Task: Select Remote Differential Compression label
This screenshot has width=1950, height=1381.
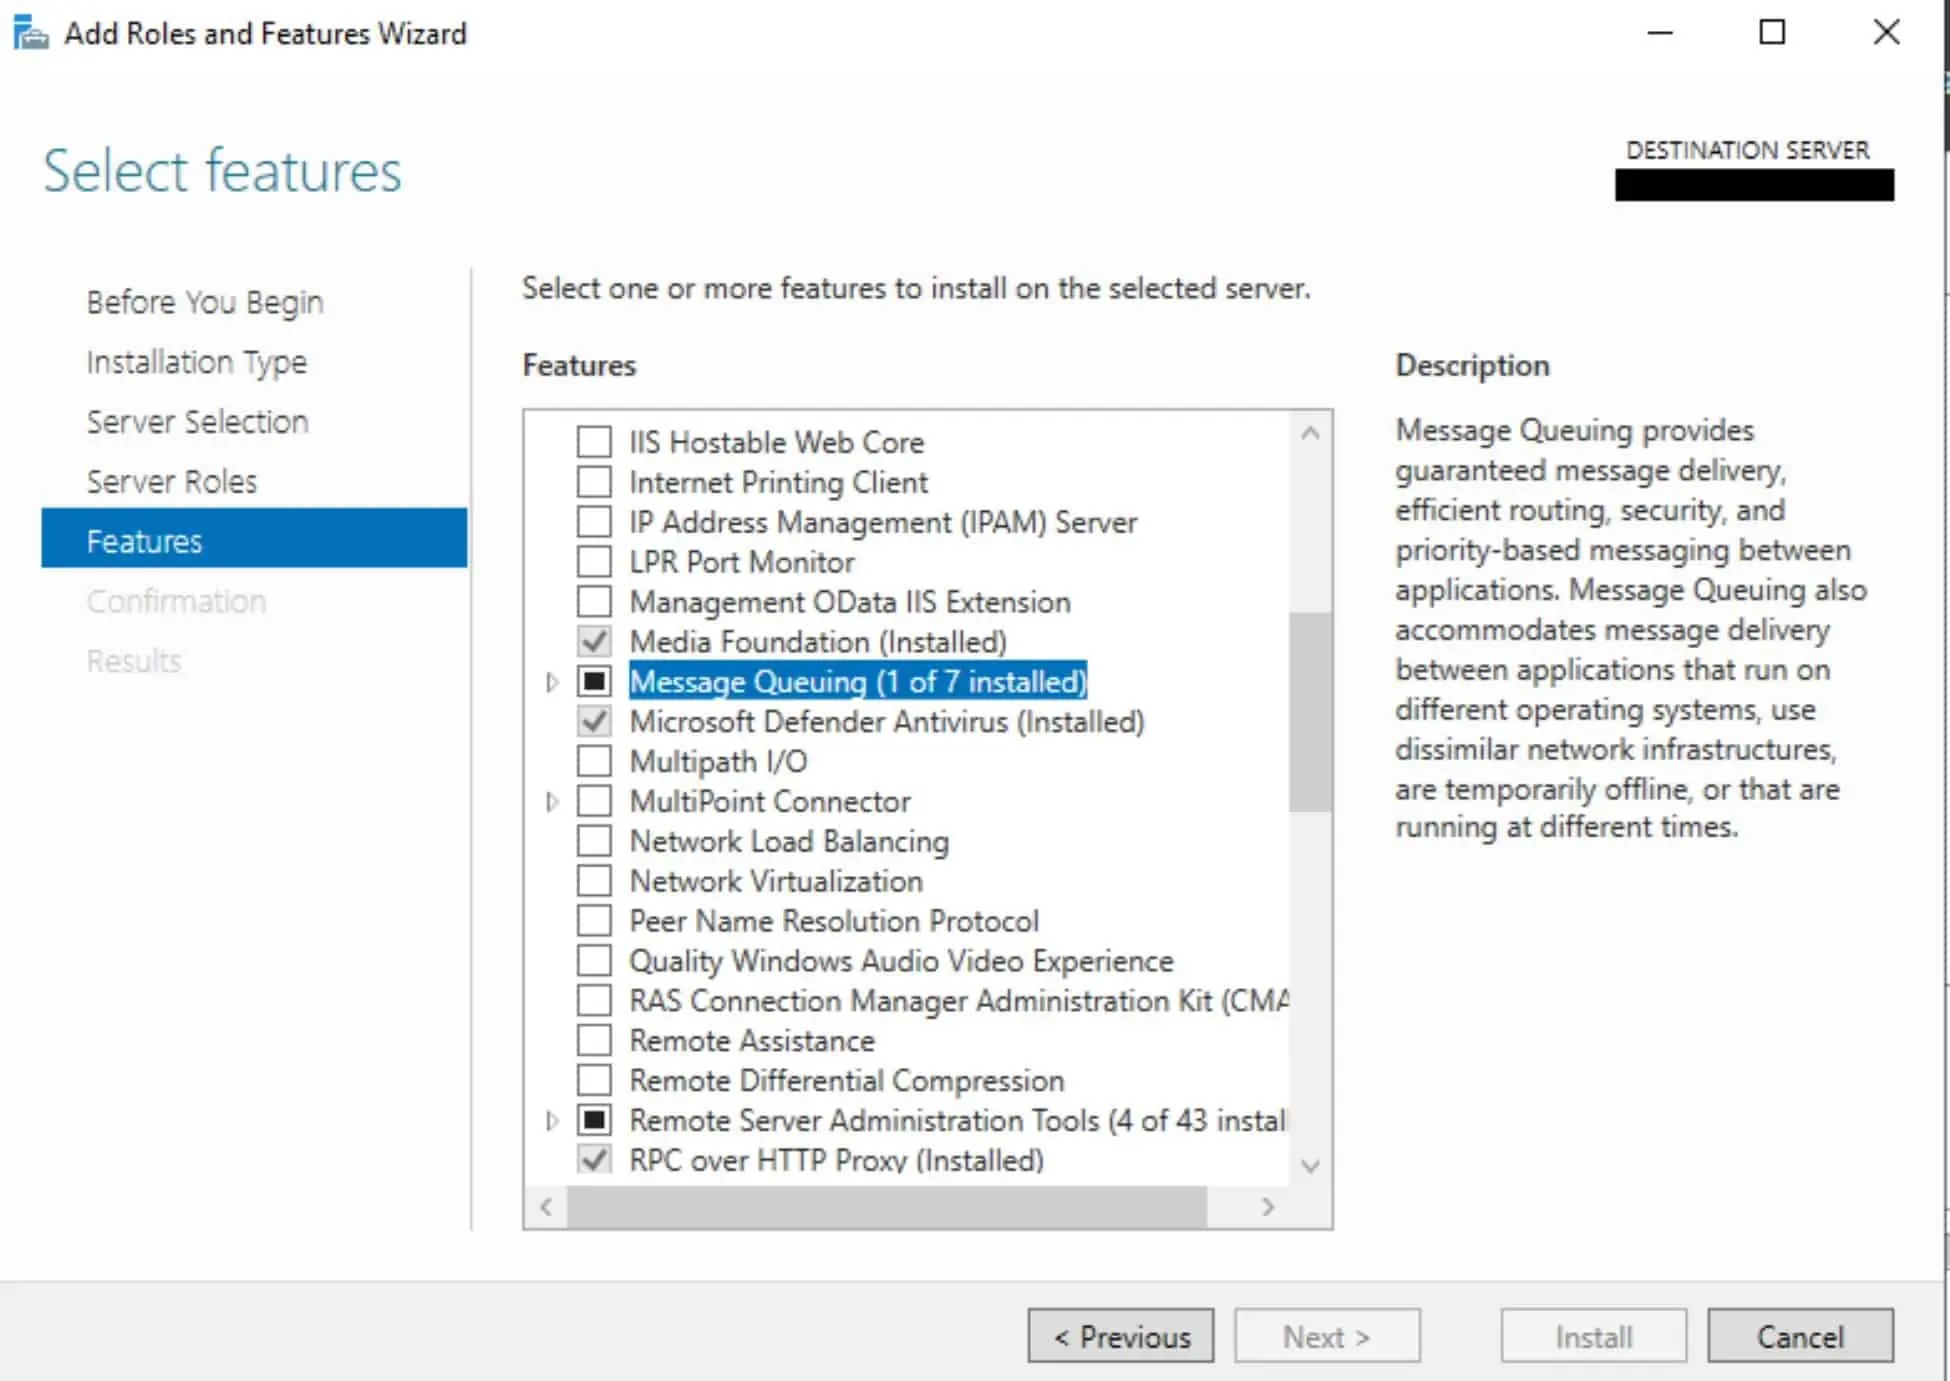Action: (846, 1081)
